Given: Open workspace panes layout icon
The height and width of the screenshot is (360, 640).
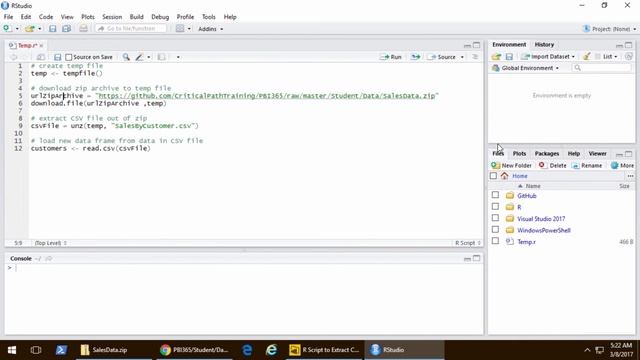Looking at the screenshot, I should click(180, 29).
